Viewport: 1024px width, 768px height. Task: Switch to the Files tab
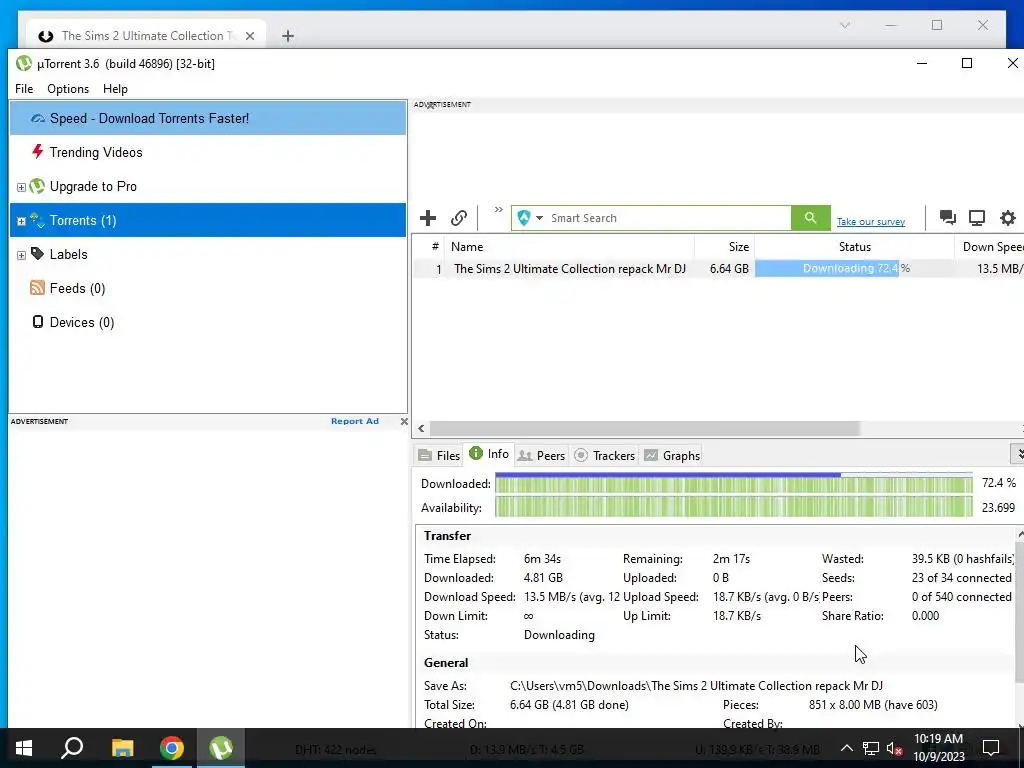pyautogui.click(x=439, y=455)
